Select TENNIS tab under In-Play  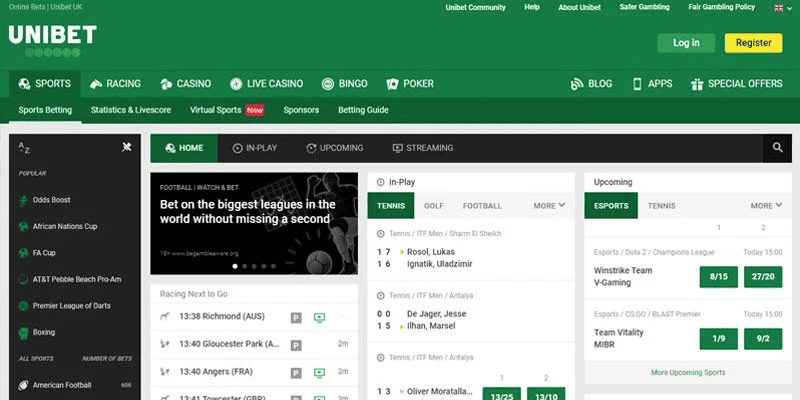[391, 206]
